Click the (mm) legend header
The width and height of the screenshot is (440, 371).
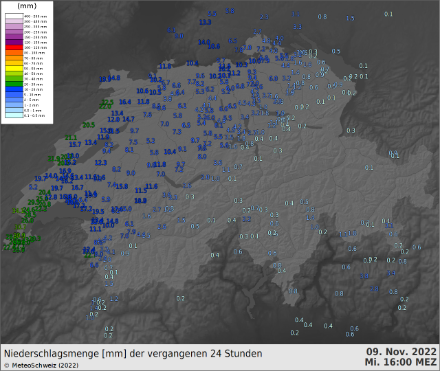click(27, 6)
